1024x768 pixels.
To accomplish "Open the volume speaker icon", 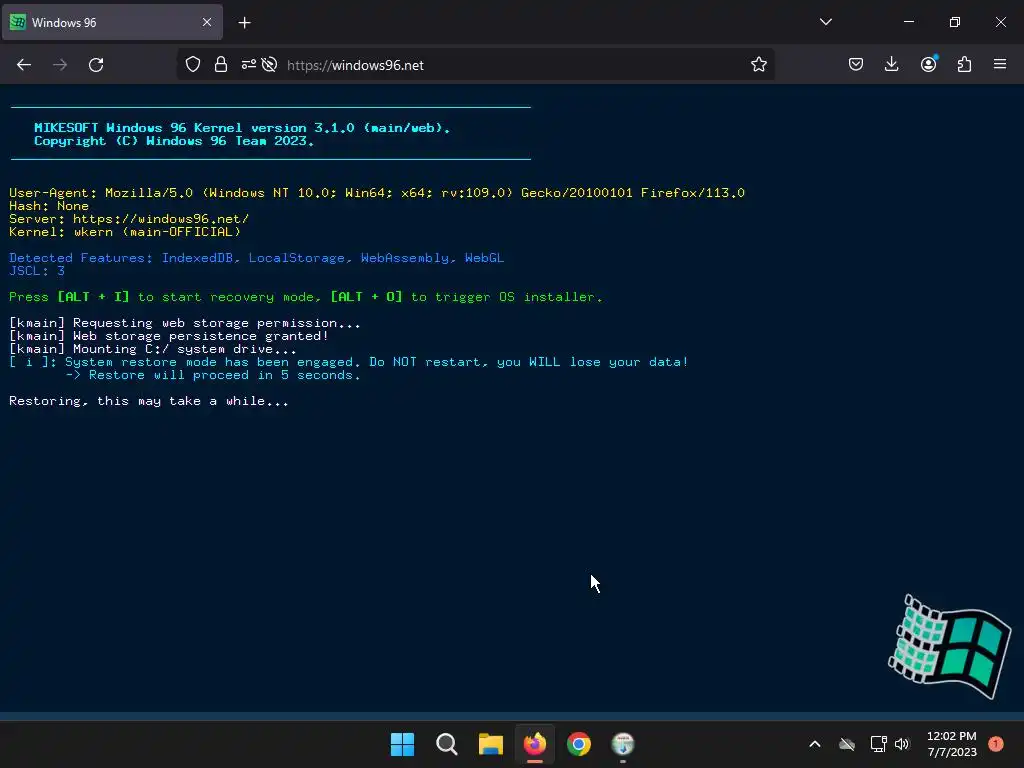I will 902,744.
